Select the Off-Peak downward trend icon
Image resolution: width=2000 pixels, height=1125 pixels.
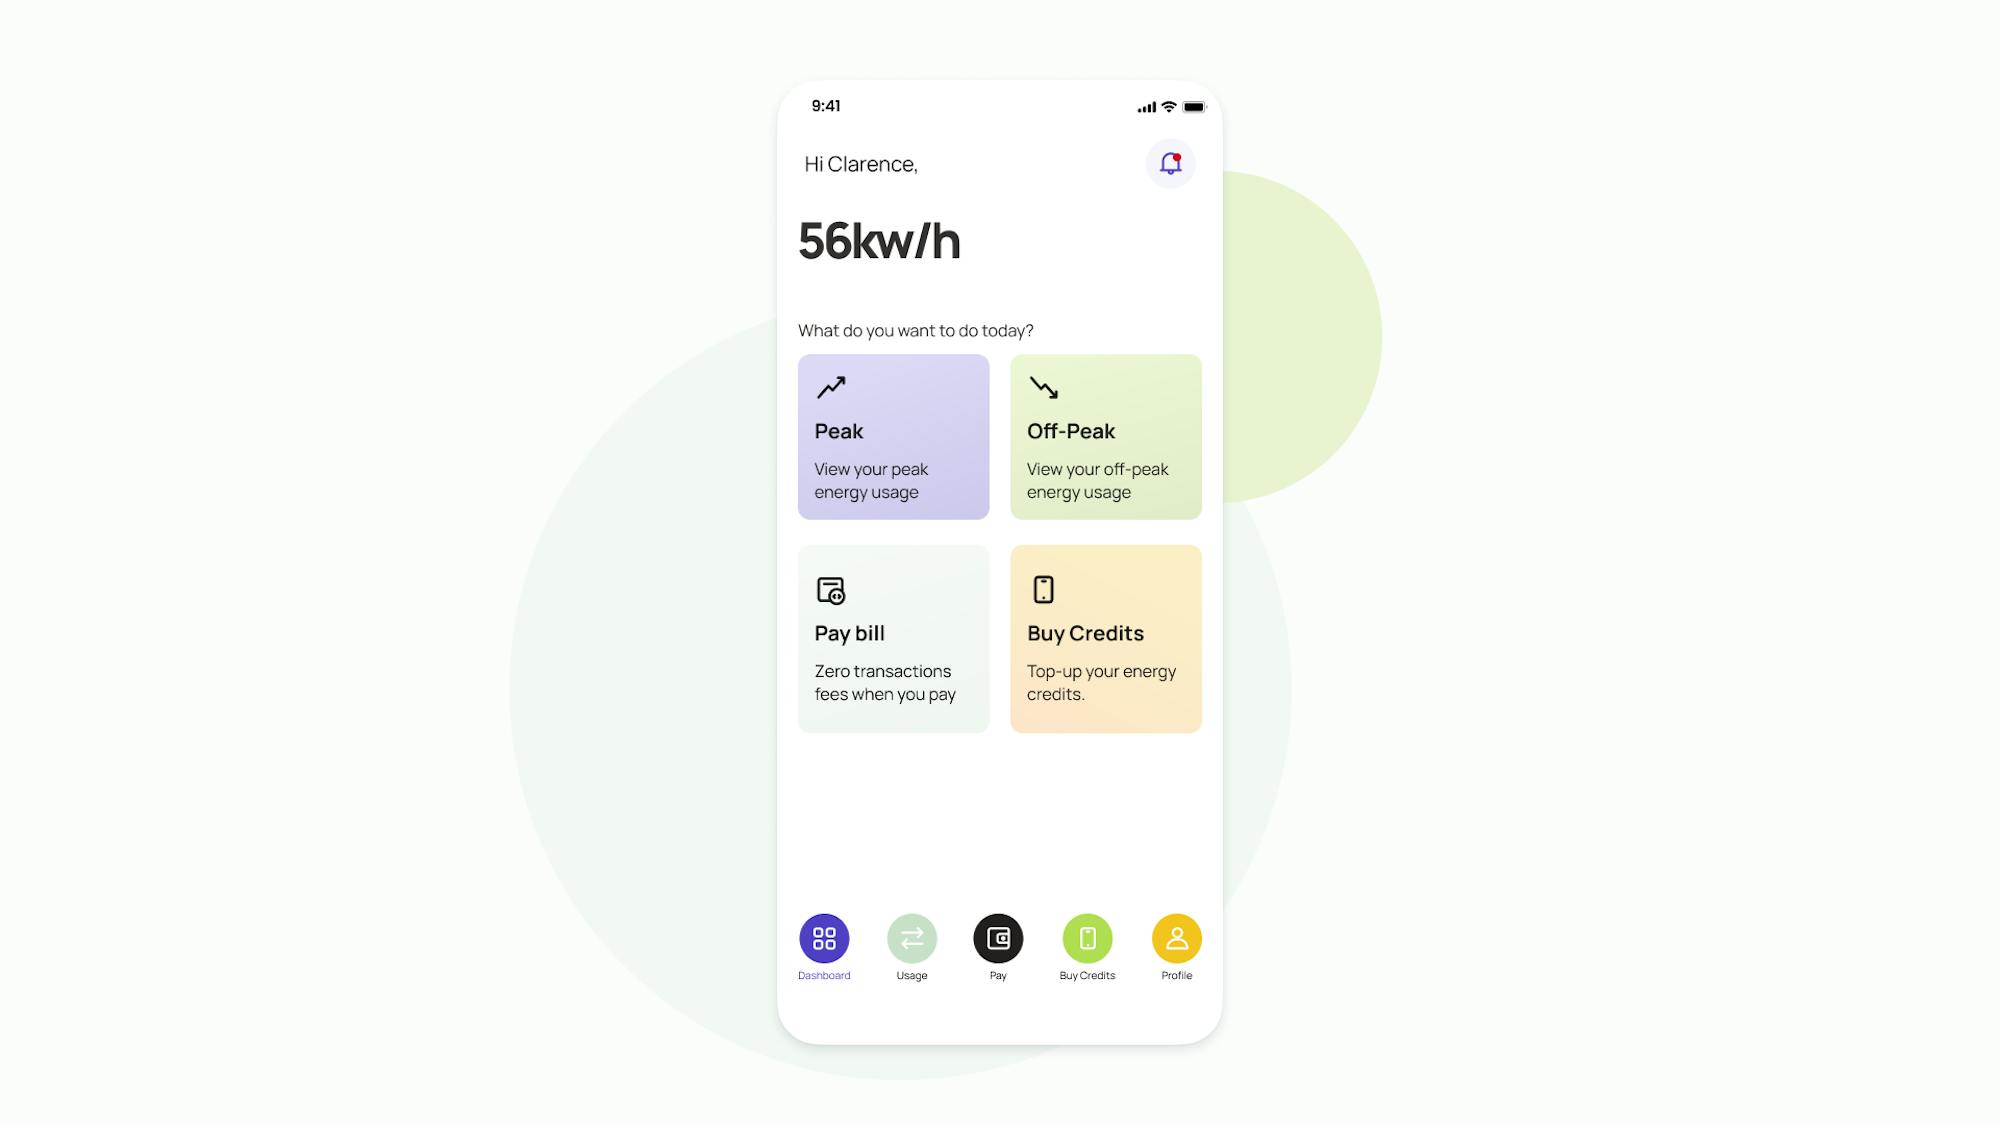point(1043,387)
